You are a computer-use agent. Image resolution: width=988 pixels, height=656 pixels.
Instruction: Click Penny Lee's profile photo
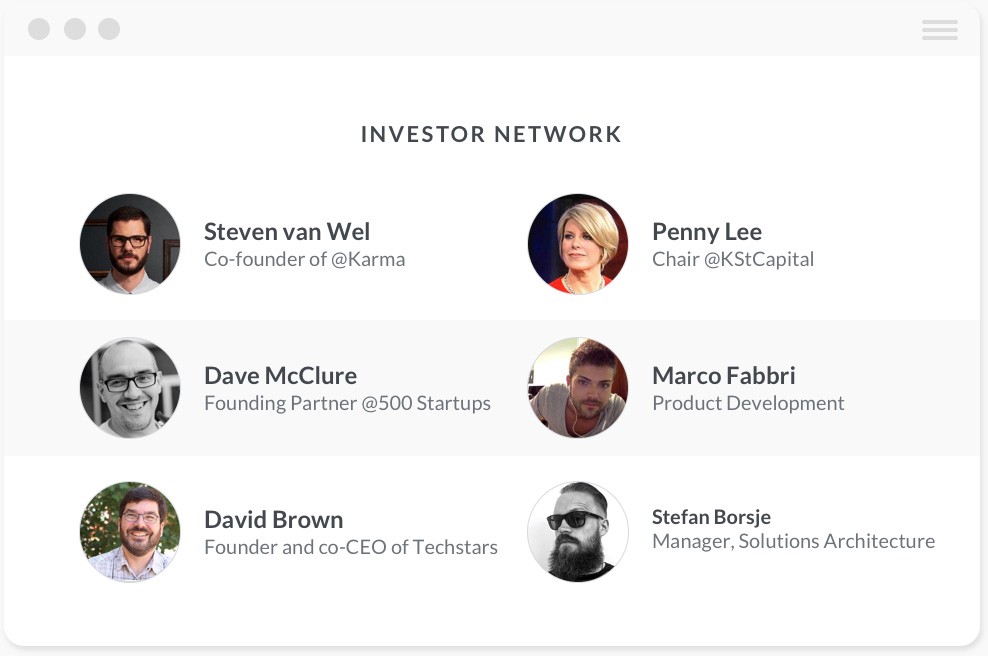[578, 244]
